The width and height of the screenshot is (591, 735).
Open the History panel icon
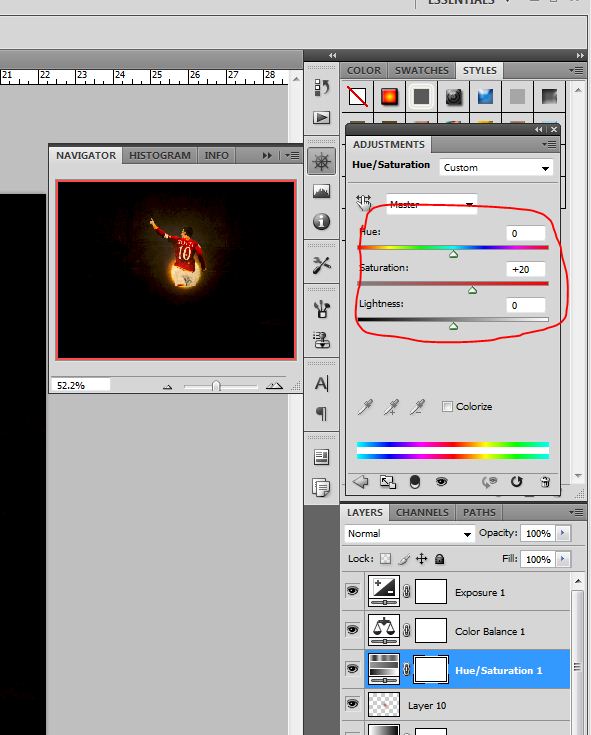pyautogui.click(x=322, y=87)
